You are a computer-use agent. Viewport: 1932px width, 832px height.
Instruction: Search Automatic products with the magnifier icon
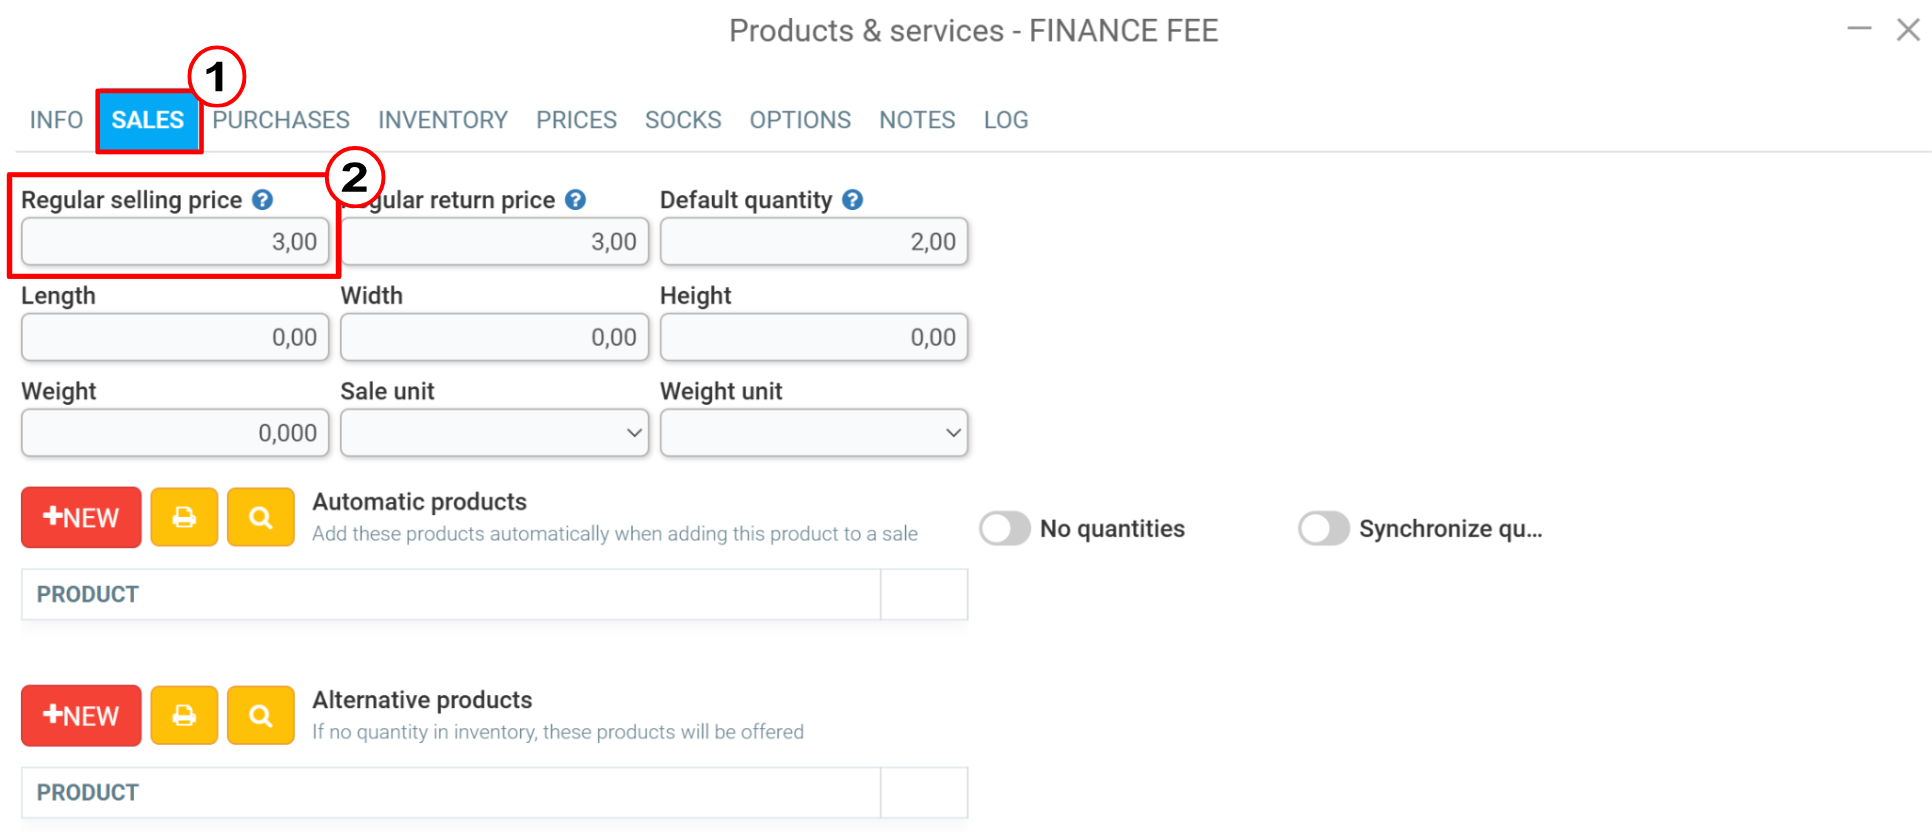click(260, 517)
